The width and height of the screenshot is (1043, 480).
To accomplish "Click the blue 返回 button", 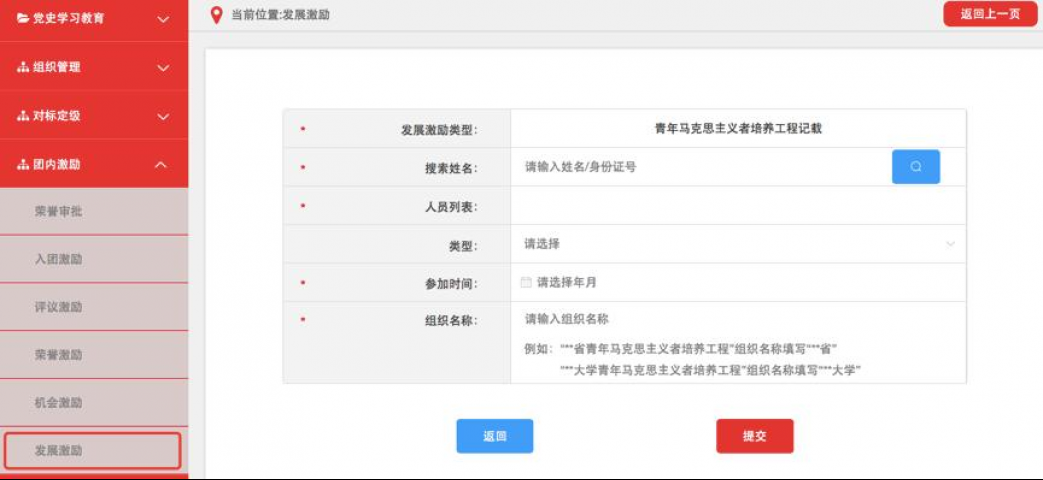I will (494, 436).
